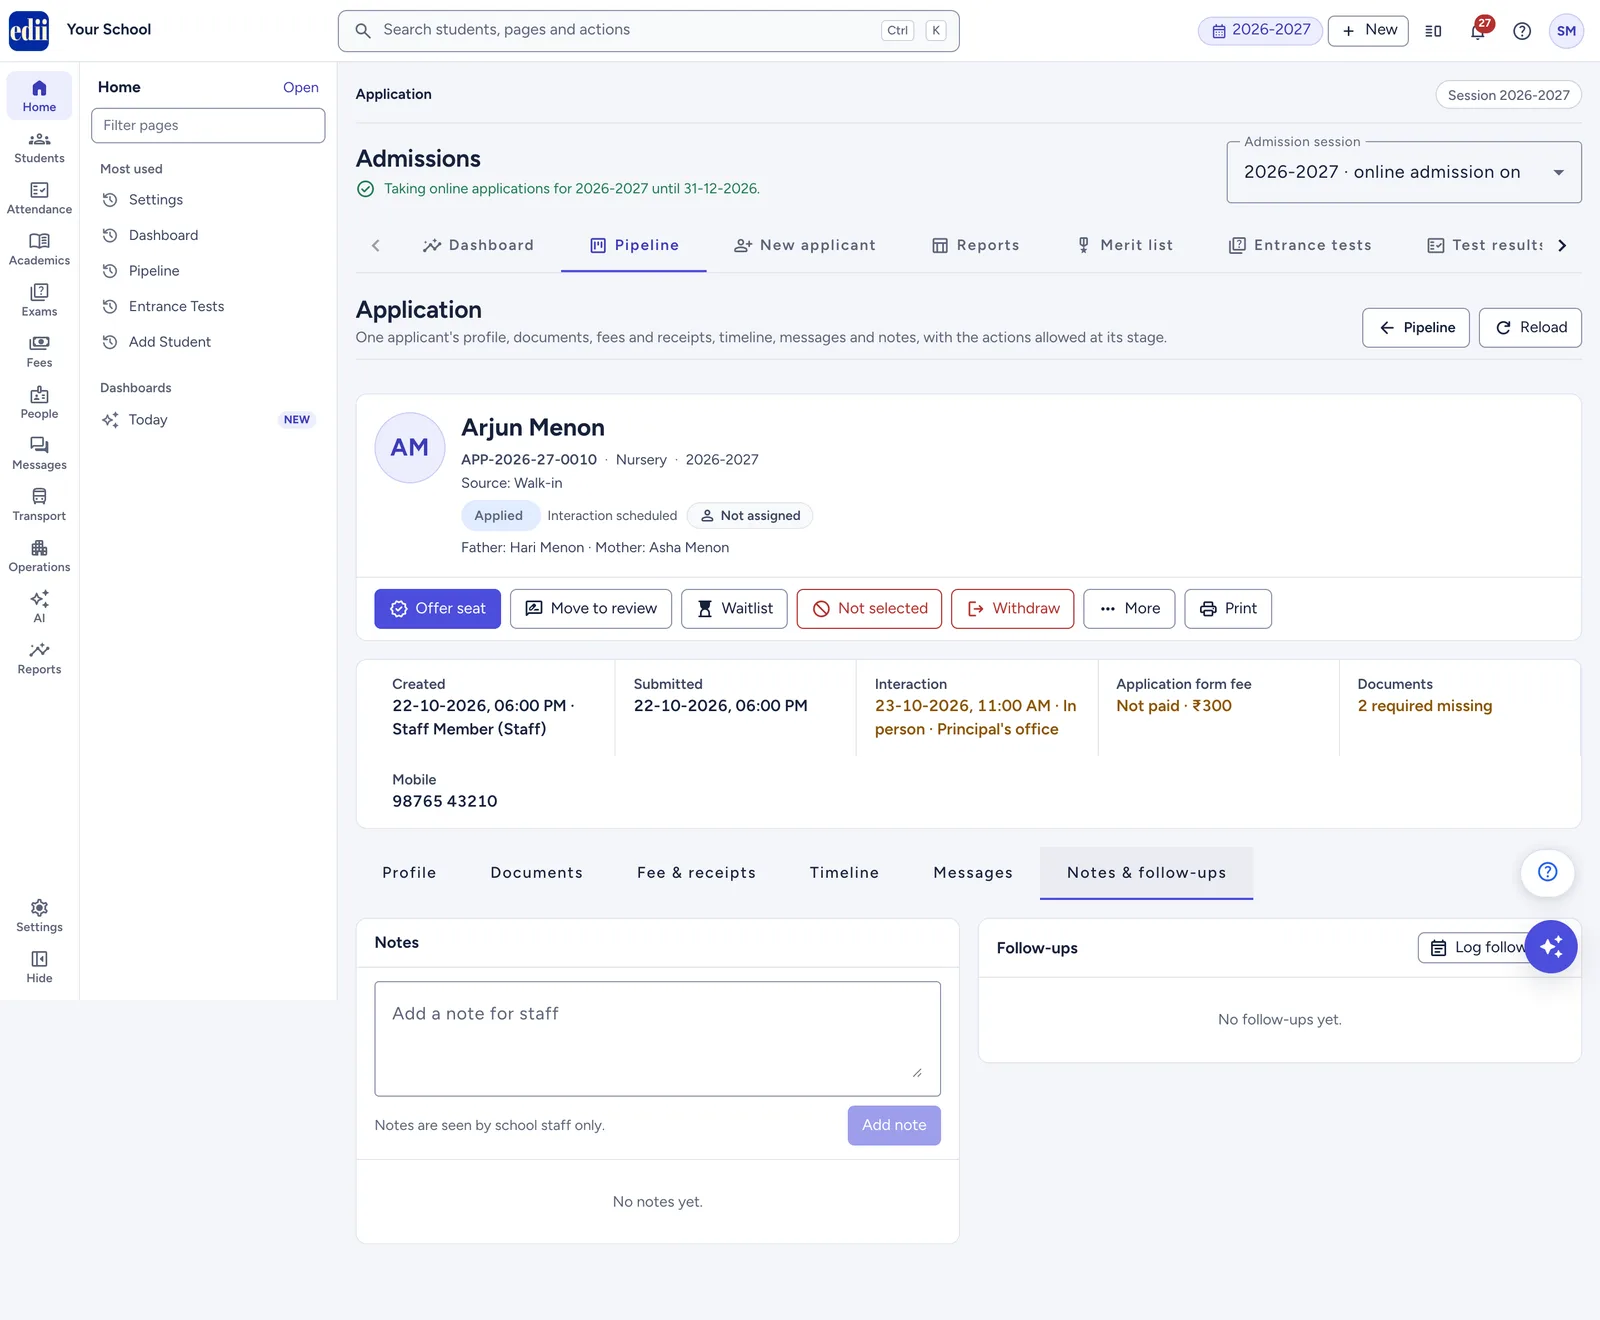
Task: Toggle the layout panel icon in header
Action: pos(1433,31)
